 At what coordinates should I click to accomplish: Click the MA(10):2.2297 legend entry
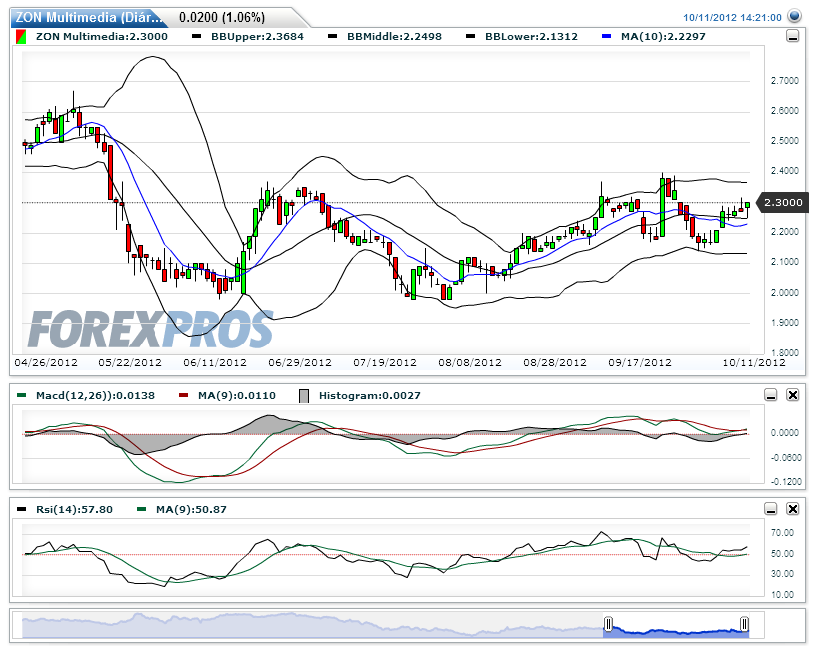click(654, 36)
